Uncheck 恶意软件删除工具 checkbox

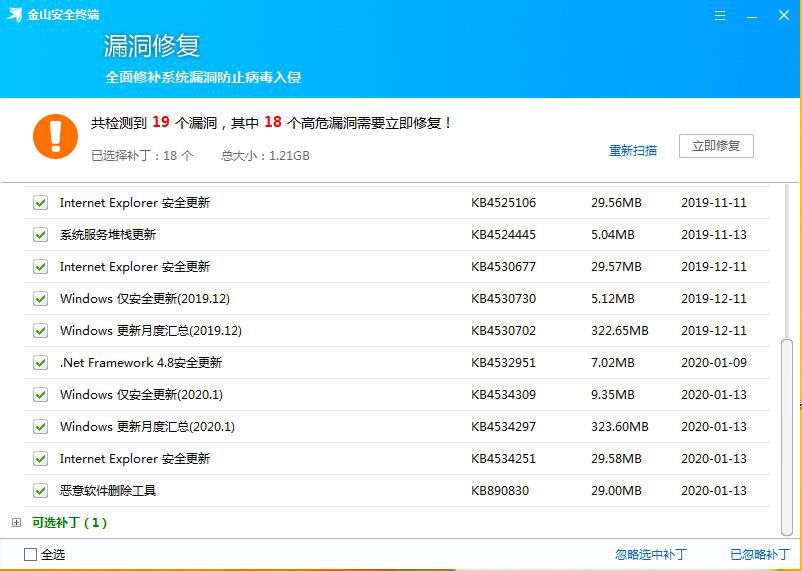40,491
